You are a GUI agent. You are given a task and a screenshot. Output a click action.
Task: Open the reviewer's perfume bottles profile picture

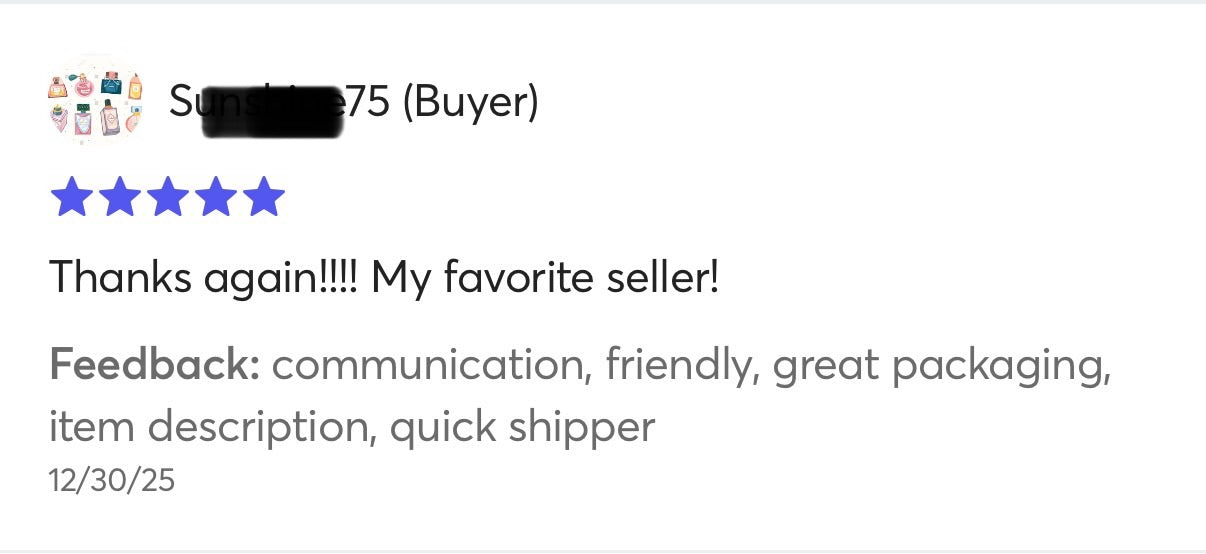click(x=96, y=102)
